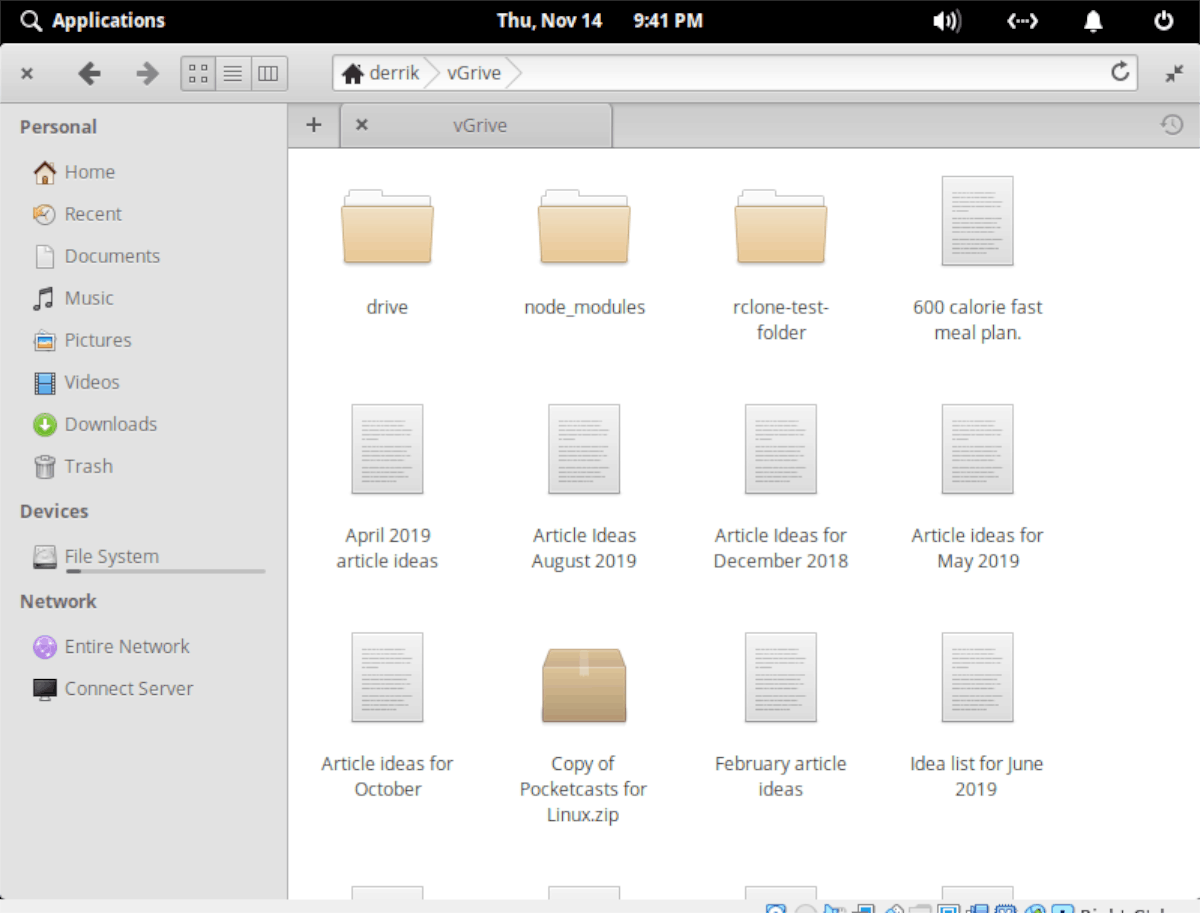Viewport: 1200px width, 913px height.
Task: Open the network indicator
Action: point(1022,21)
